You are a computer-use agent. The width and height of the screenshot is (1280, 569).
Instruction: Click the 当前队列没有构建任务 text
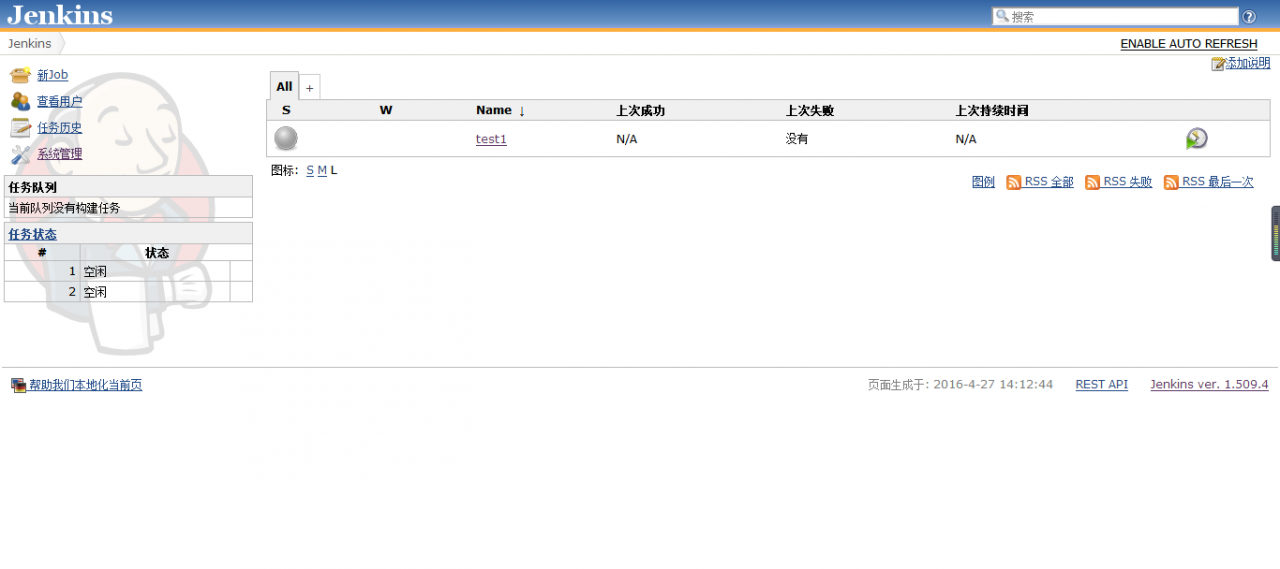[64, 208]
